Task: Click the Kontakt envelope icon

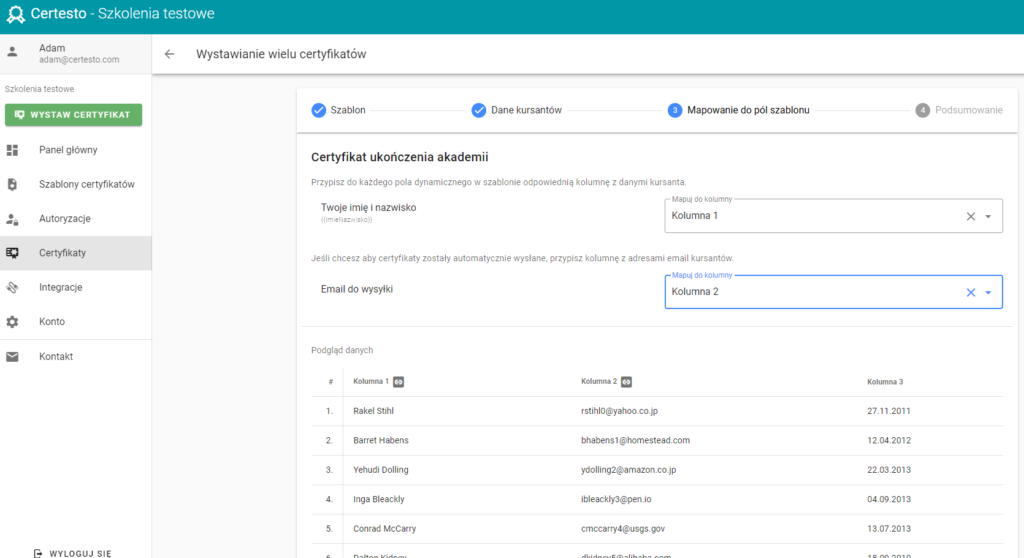Action: (12, 357)
